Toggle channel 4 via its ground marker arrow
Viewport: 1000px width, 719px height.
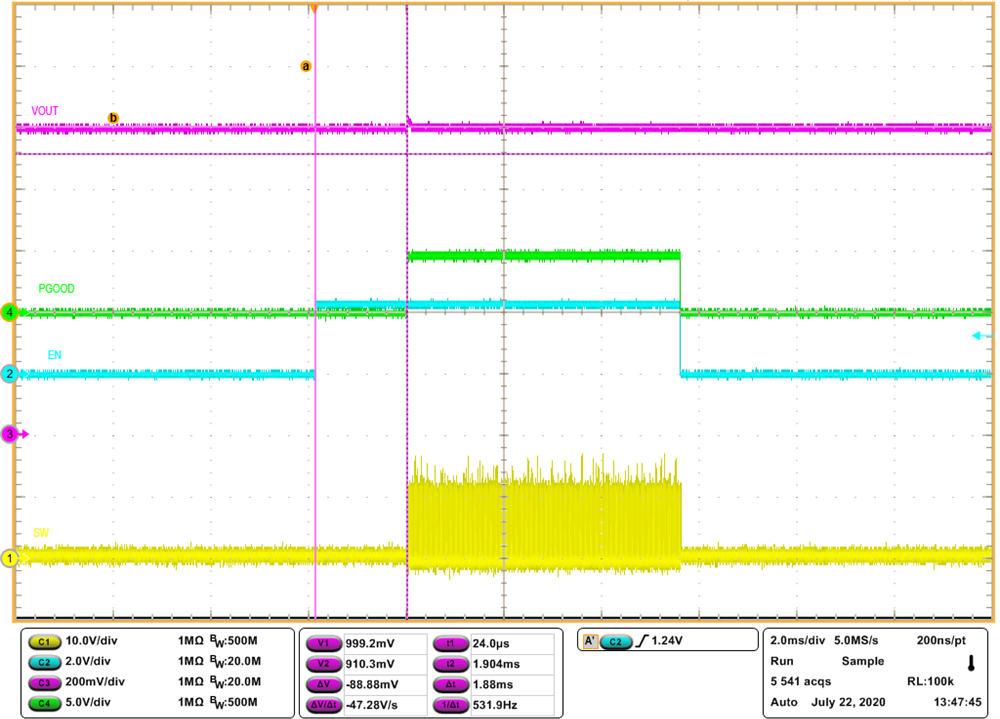click(8, 312)
